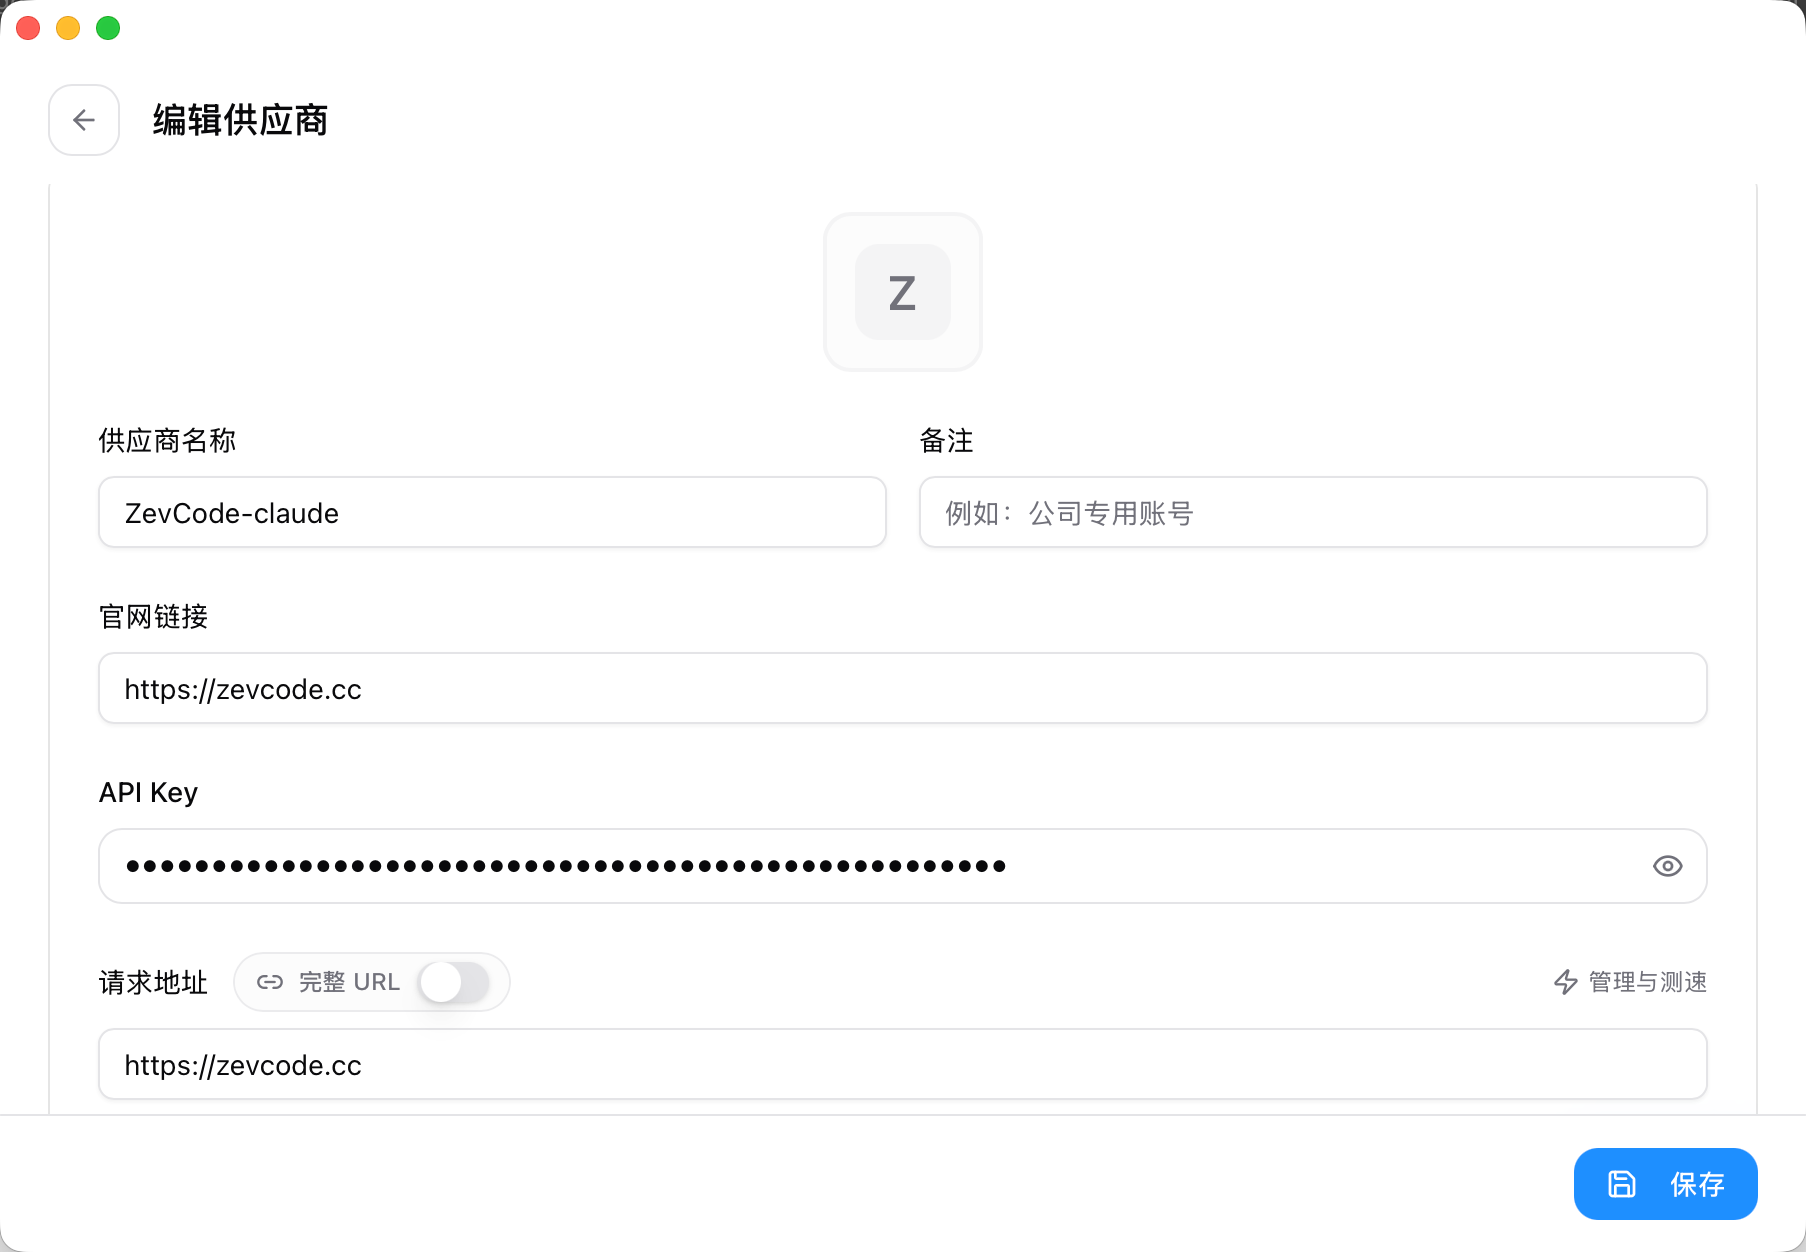Click the floppy disk save icon
Viewport: 1806px width, 1252px height.
tap(1622, 1184)
